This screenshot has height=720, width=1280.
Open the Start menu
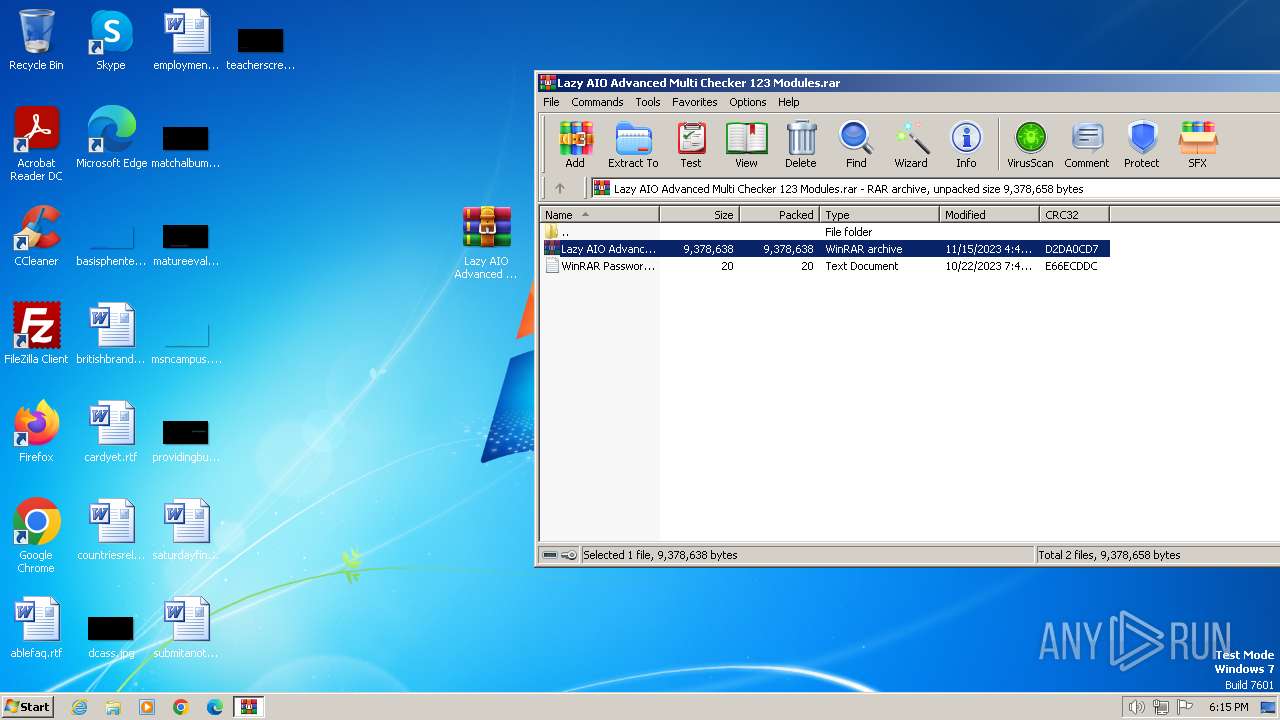[28, 706]
